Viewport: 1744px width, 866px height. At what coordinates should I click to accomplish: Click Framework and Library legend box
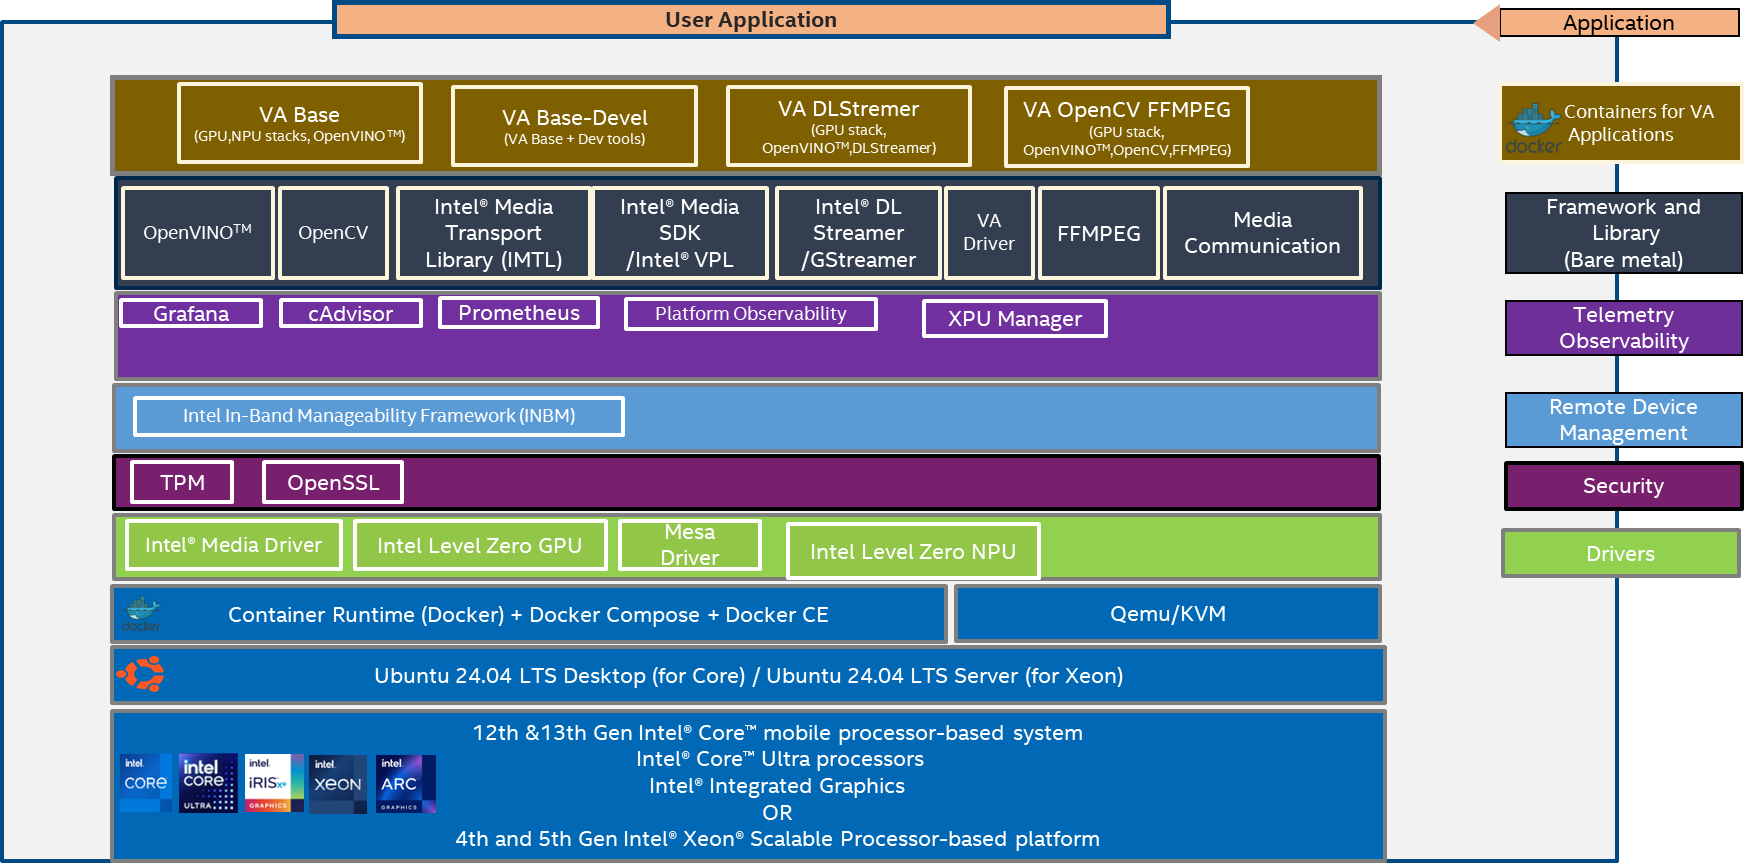(x=1624, y=233)
